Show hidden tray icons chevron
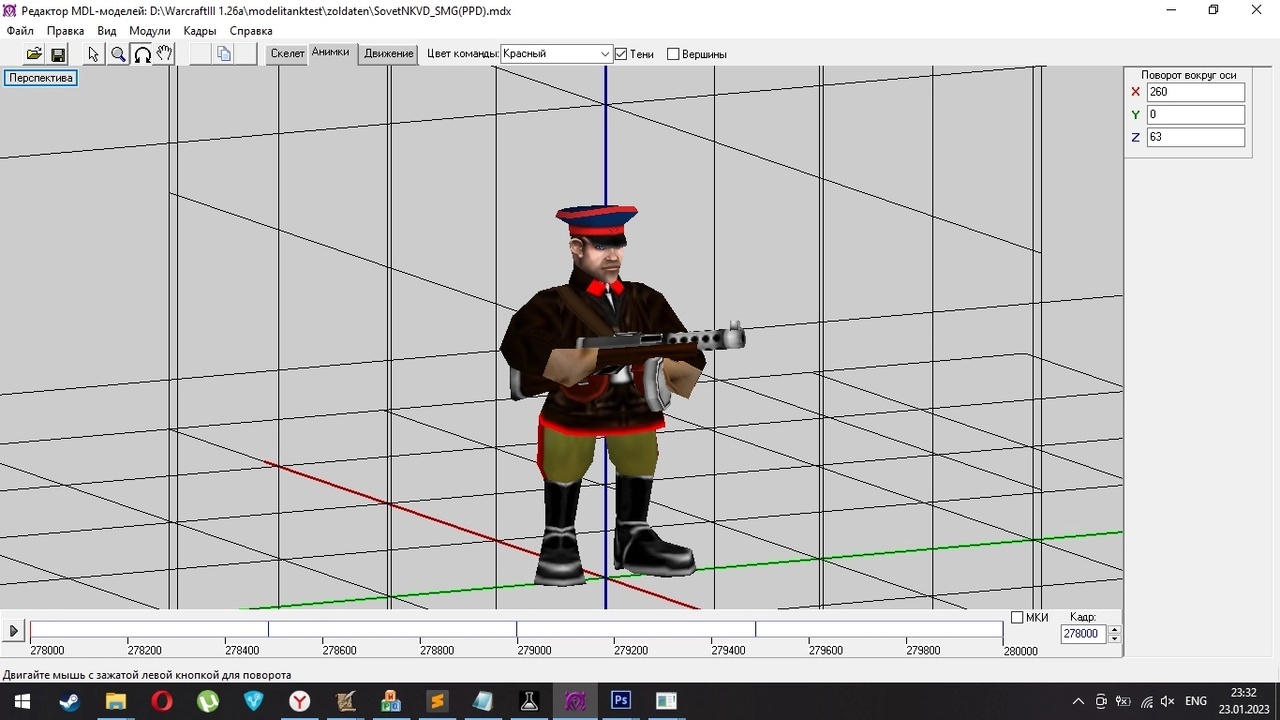 pyautogui.click(x=1078, y=701)
